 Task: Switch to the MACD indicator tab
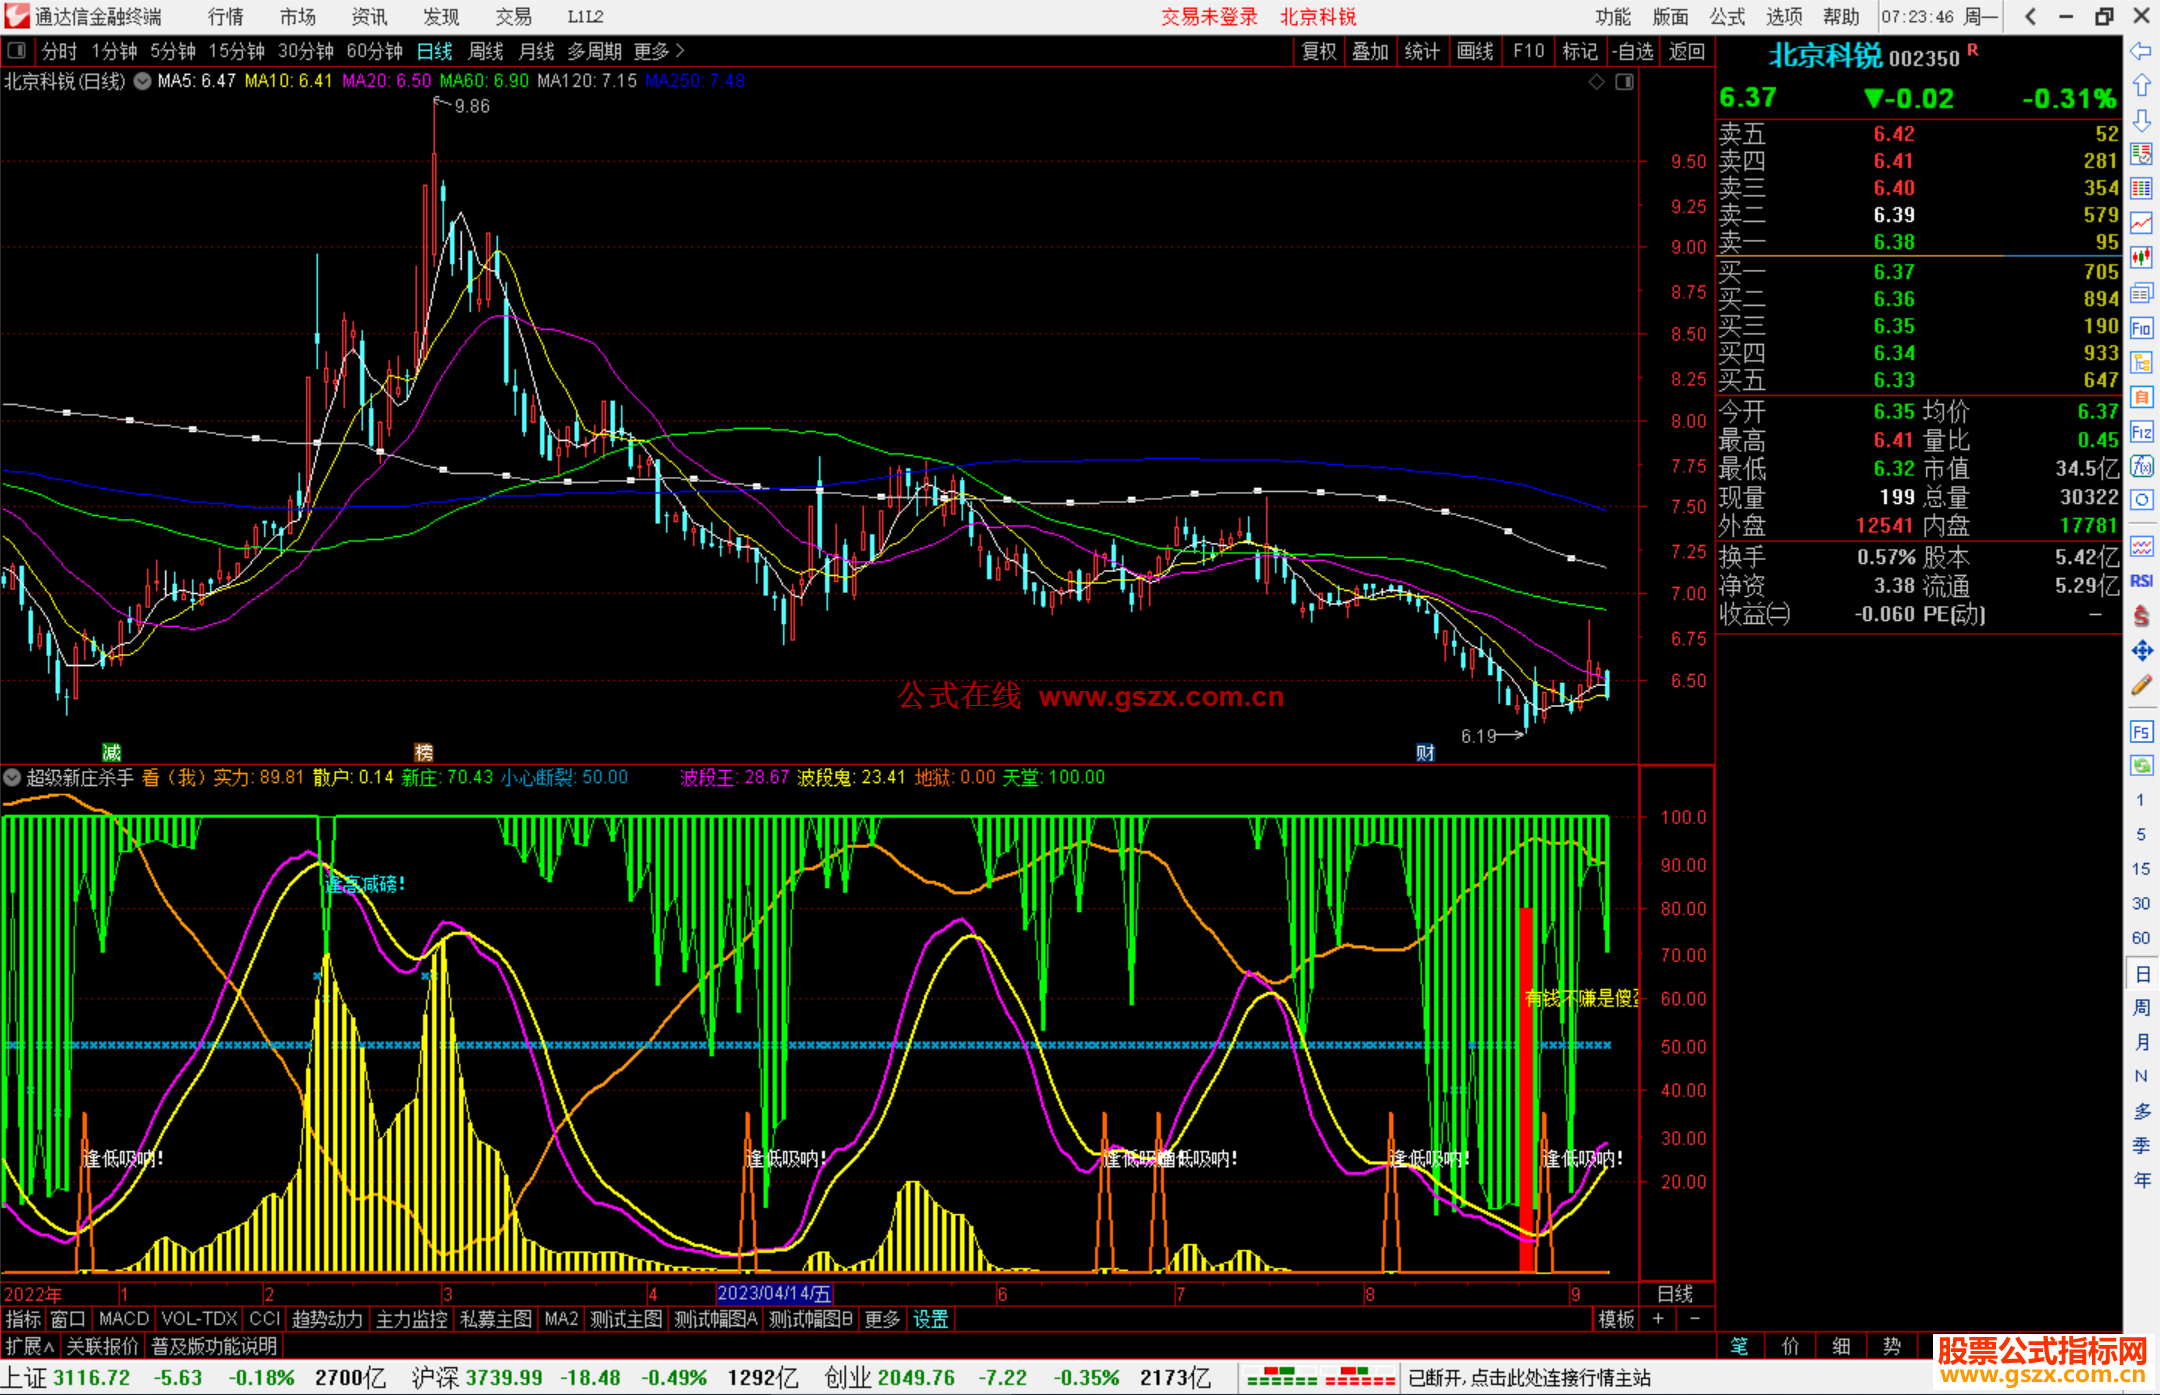pos(124,1319)
